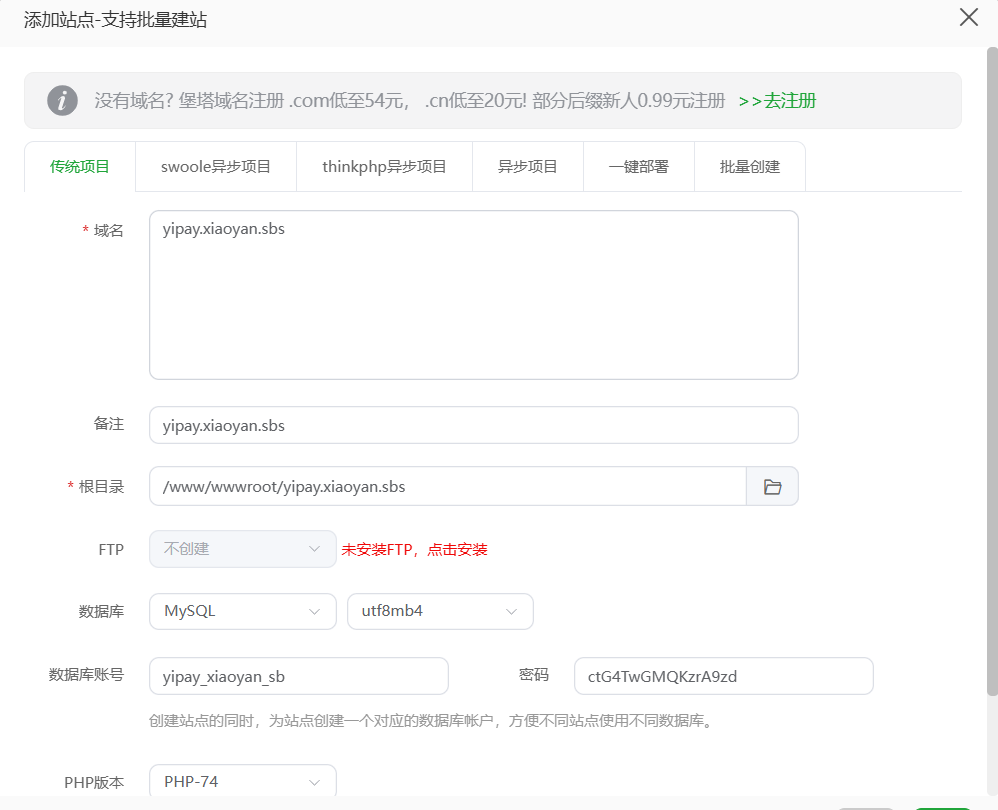Select the 传统项目 tab
Screen dimensions: 998x810
coord(80,167)
